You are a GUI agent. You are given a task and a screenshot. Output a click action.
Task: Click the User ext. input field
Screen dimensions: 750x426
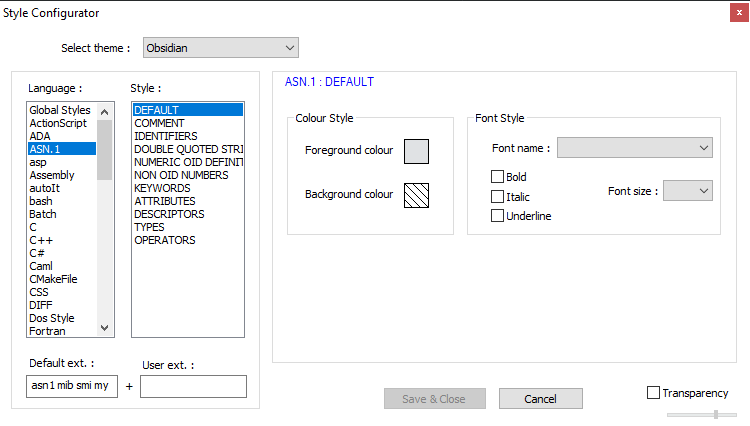[x=193, y=386]
